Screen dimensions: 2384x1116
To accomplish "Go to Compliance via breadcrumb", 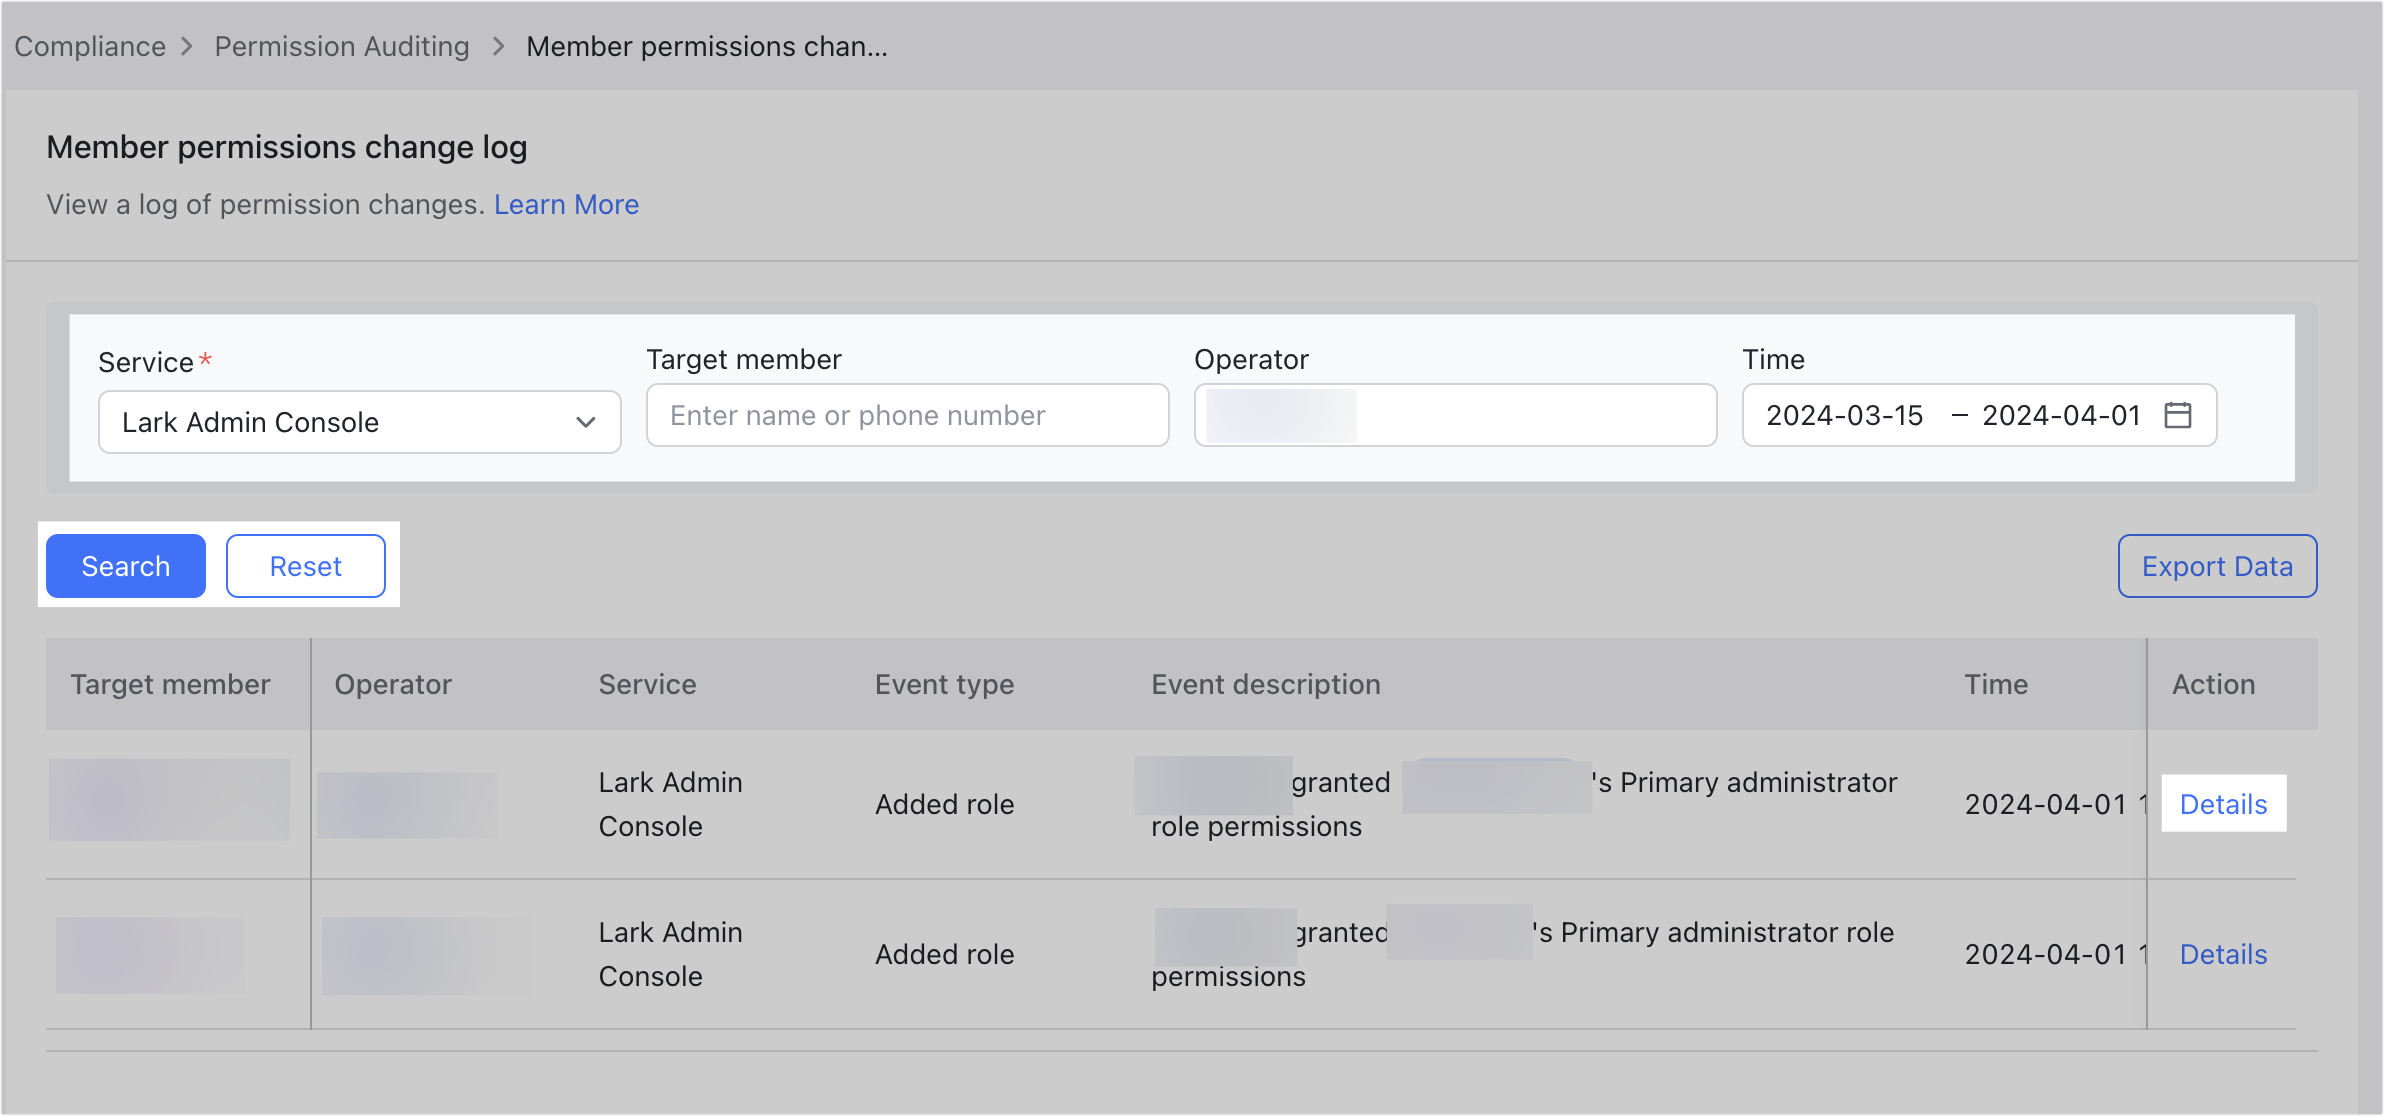I will point(90,46).
